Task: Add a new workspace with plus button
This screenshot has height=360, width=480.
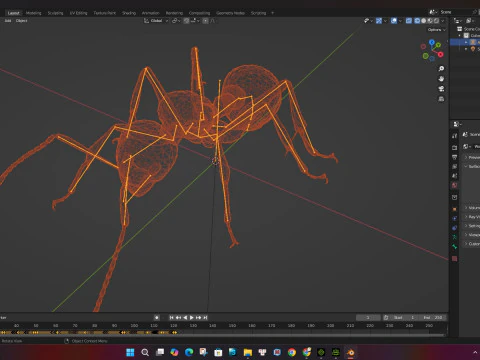Action: 272,13
